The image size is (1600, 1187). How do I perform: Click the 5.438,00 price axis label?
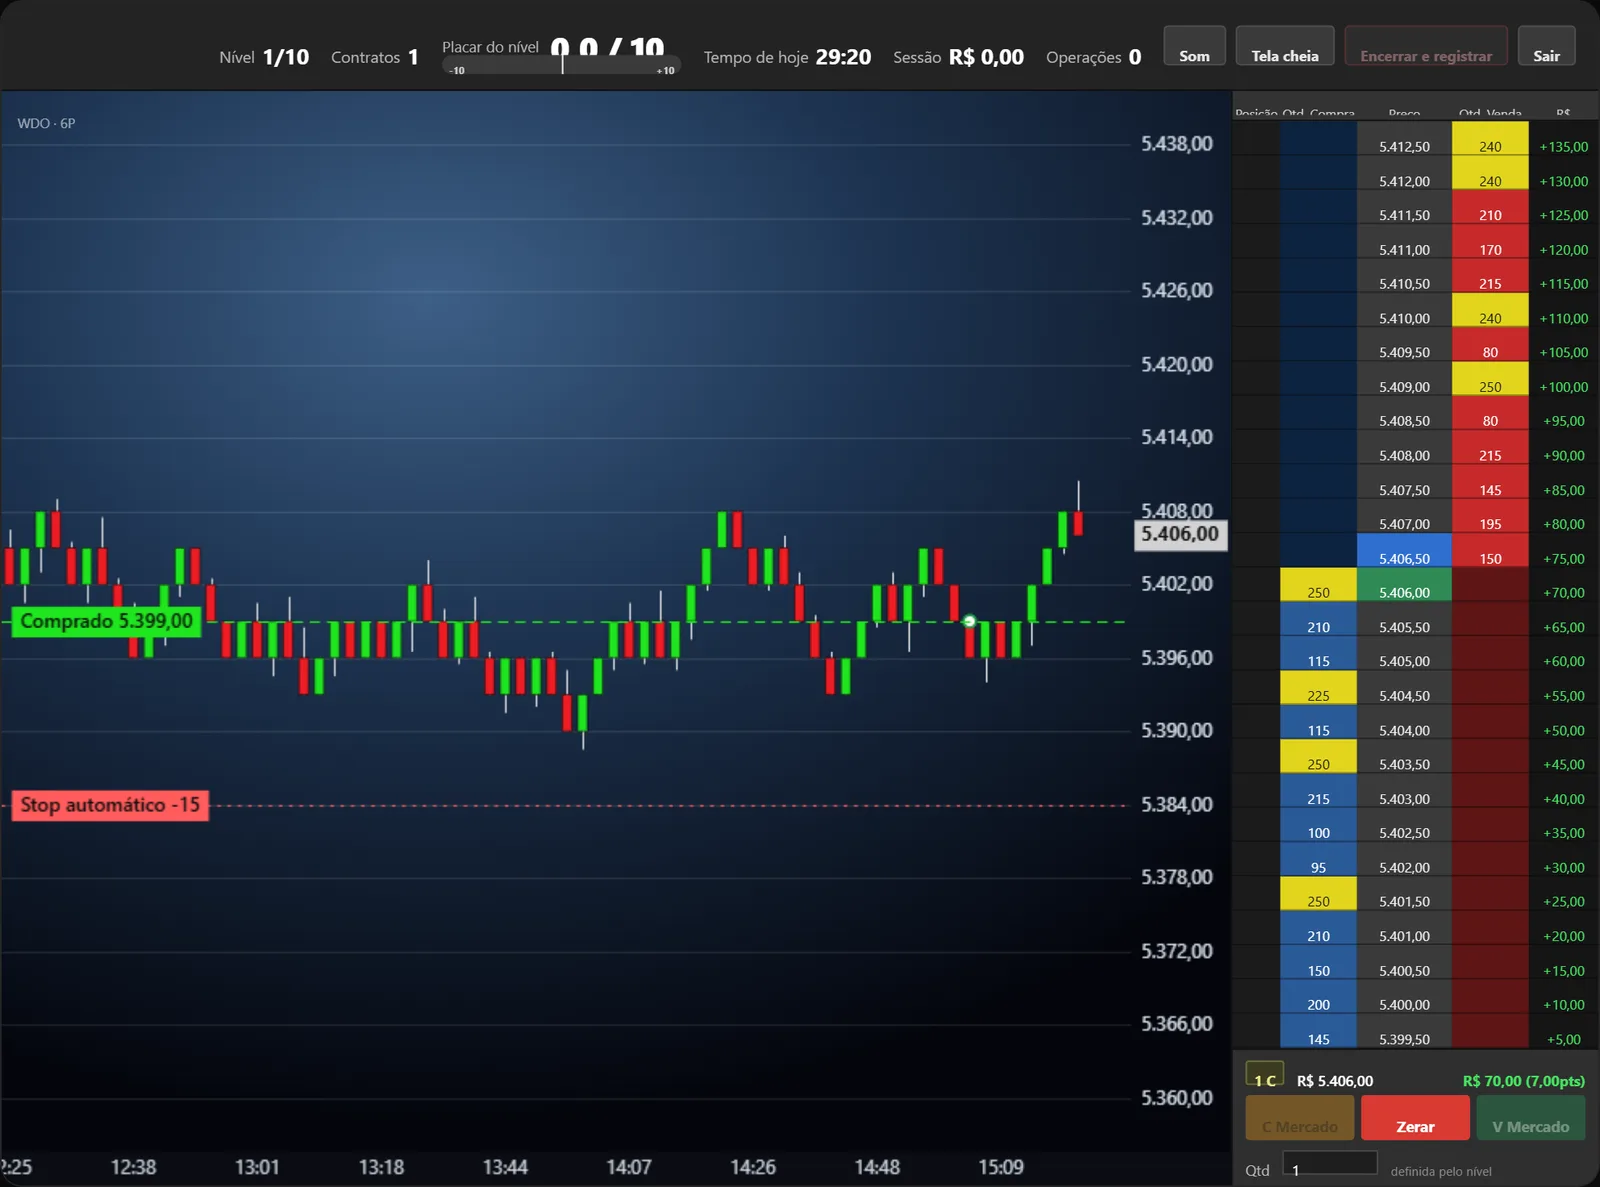pos(1177,144)
